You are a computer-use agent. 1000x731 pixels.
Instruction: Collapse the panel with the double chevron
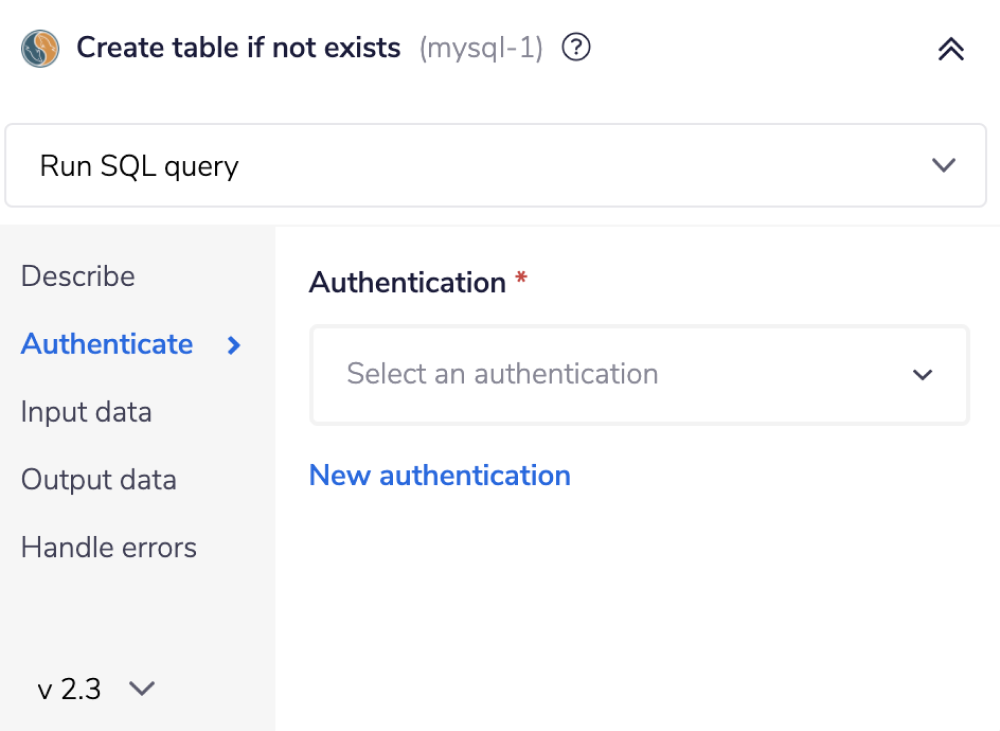point(949,47)
